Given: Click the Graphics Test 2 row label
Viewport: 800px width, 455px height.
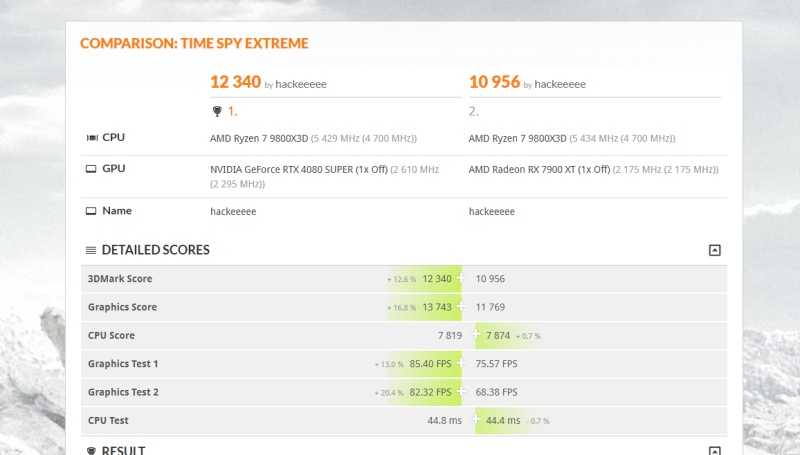Looking at the screenshot, I should (x=123, y=392).
